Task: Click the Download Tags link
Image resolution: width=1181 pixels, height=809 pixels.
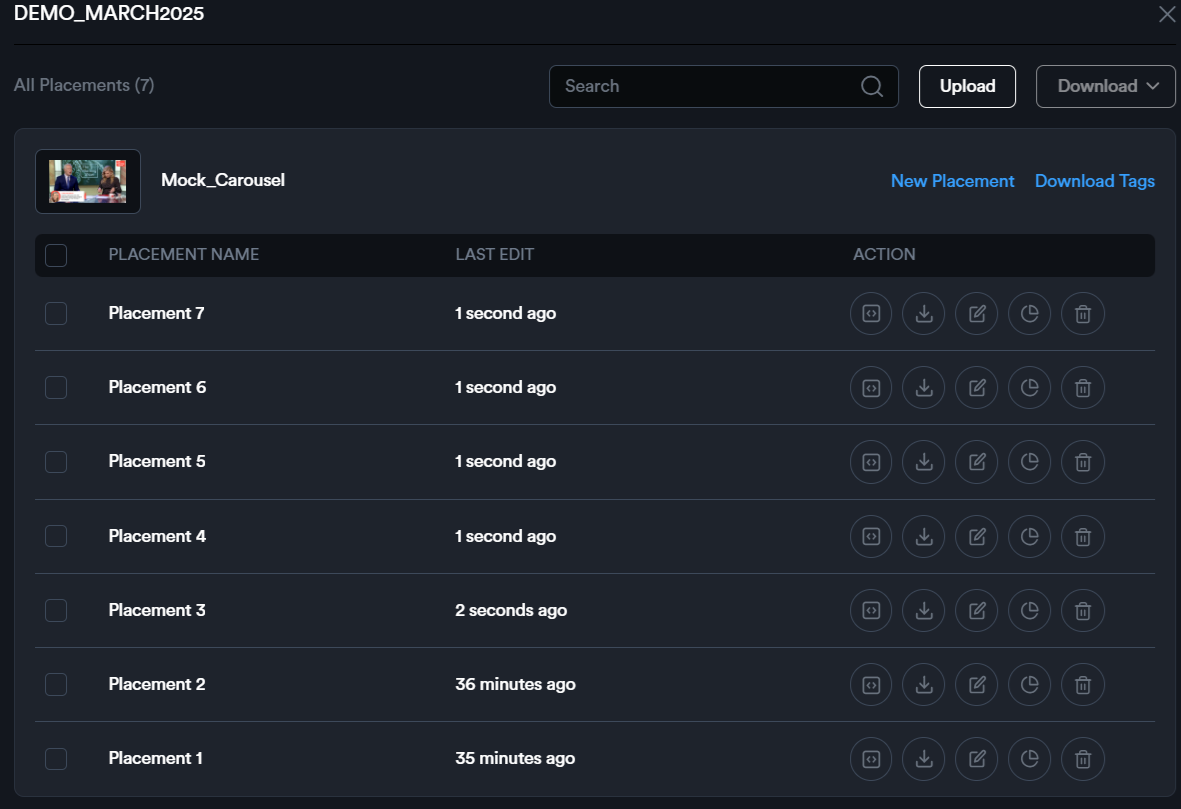Action: tap(1094, 181)
